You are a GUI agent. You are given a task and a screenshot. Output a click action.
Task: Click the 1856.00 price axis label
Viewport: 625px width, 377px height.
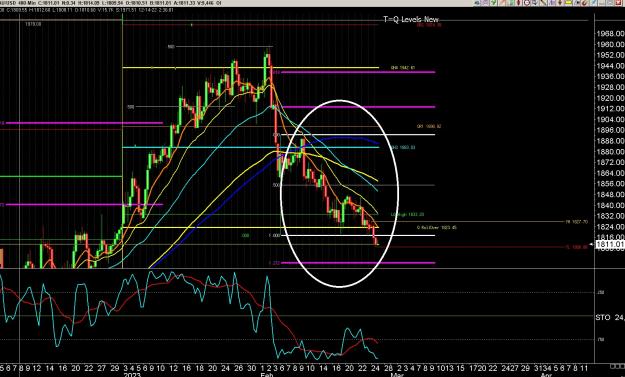point(611,184)
